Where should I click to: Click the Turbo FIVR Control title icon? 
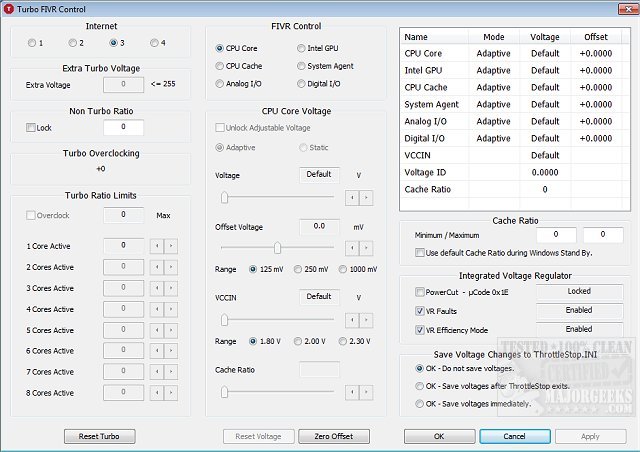[9, 9]
